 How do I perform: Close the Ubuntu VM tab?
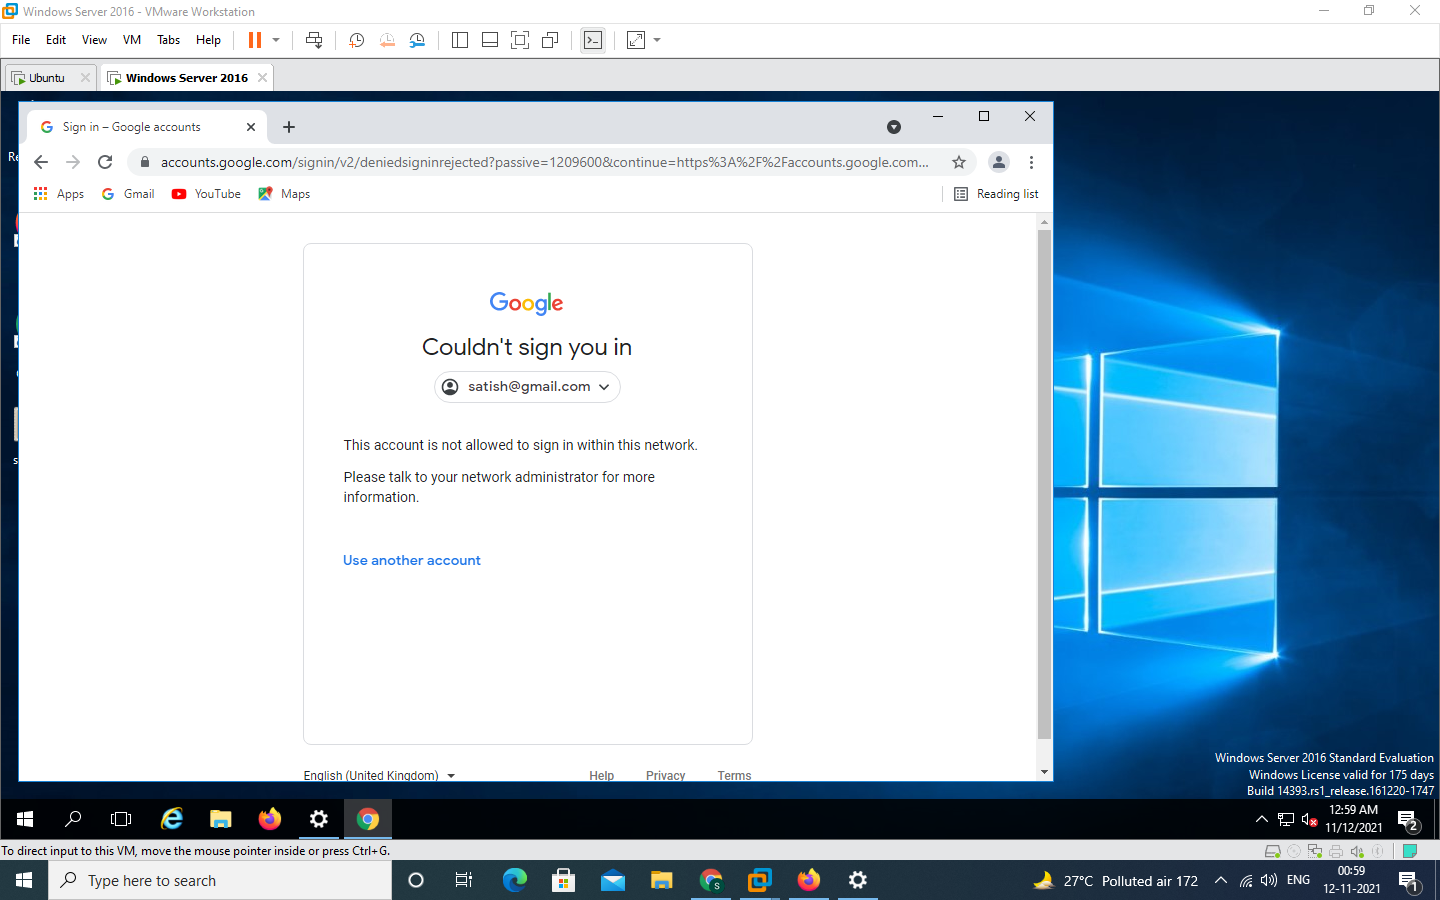(x=85, y=78)
